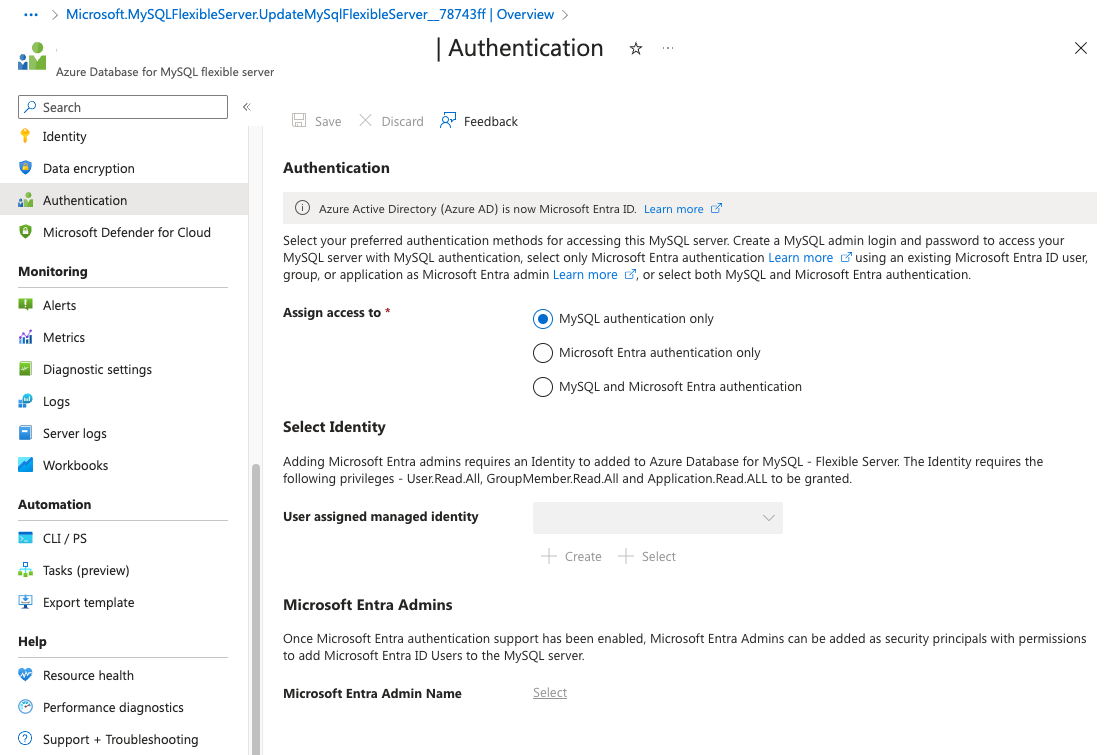Screen dimensions: 1111x755
Task: Select Diagnostic settings in the Monitoring section
Action: (97, 369)
